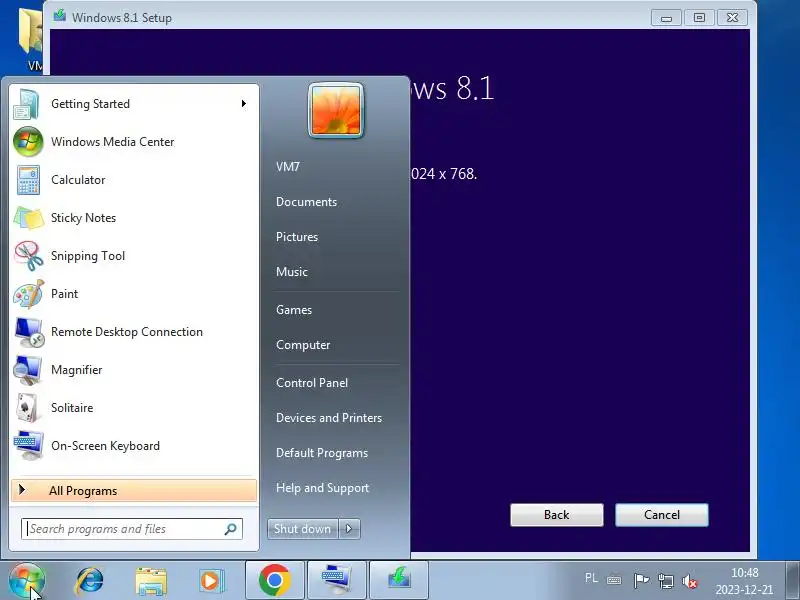Open Sticky Notes icon
The height and width of the screenshot is (600, 800).
coord(28,218)
